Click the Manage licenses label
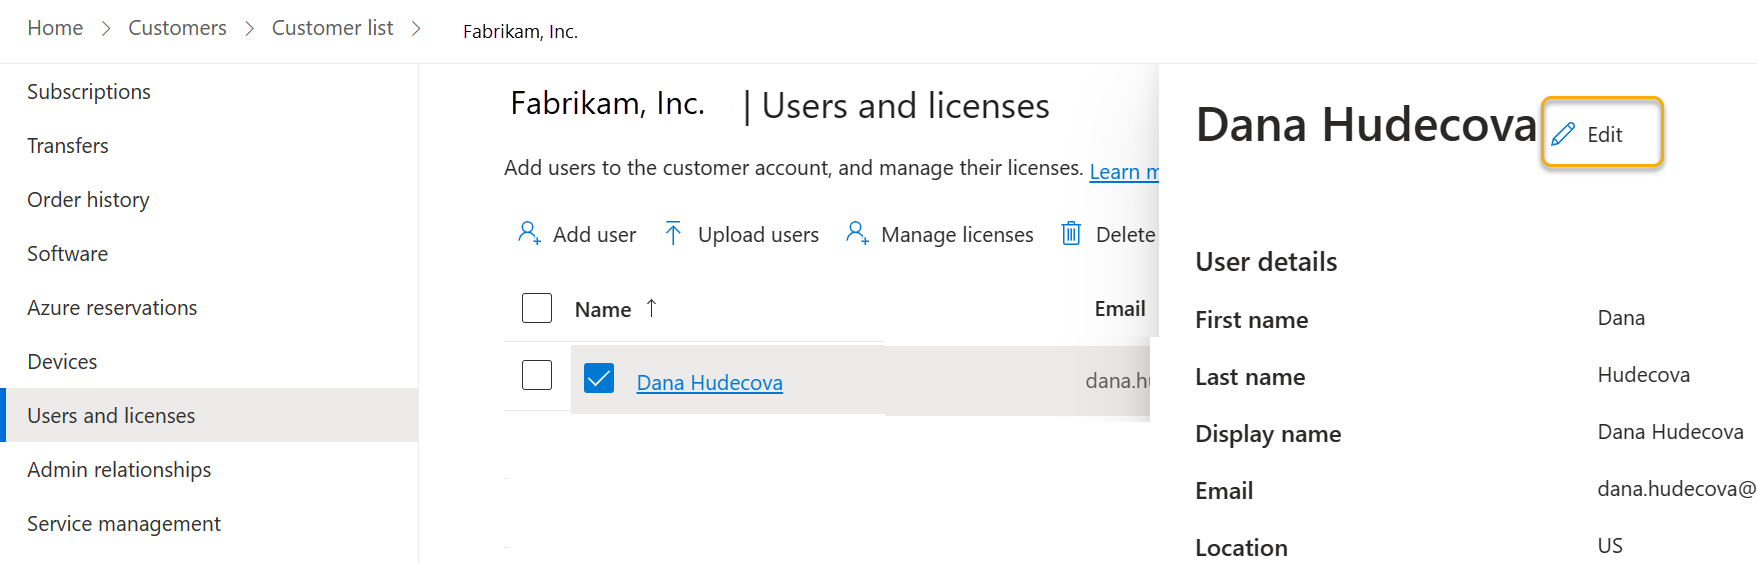1757x564 pixels. tap(957, 235)
